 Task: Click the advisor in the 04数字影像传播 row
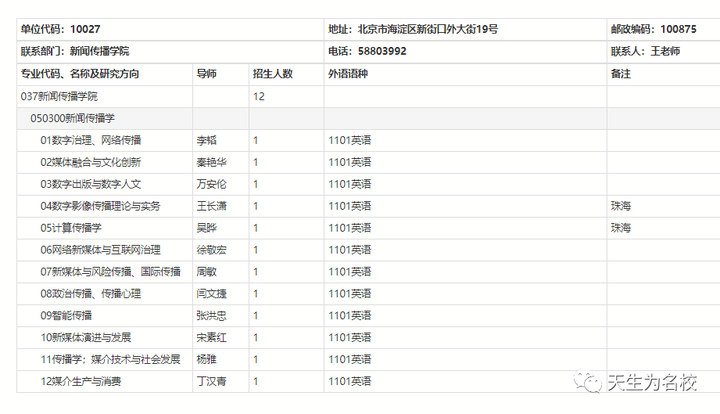tap(211, 206)
